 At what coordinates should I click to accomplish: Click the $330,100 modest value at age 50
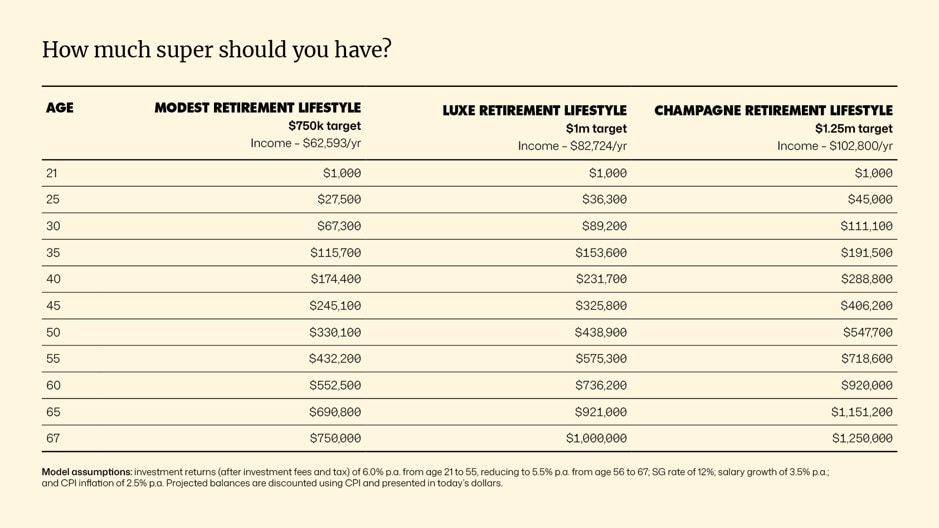[x=335, y=332]
